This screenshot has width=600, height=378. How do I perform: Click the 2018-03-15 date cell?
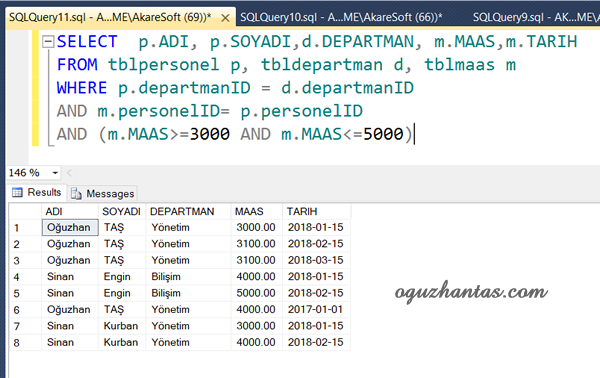pos(316,260)
